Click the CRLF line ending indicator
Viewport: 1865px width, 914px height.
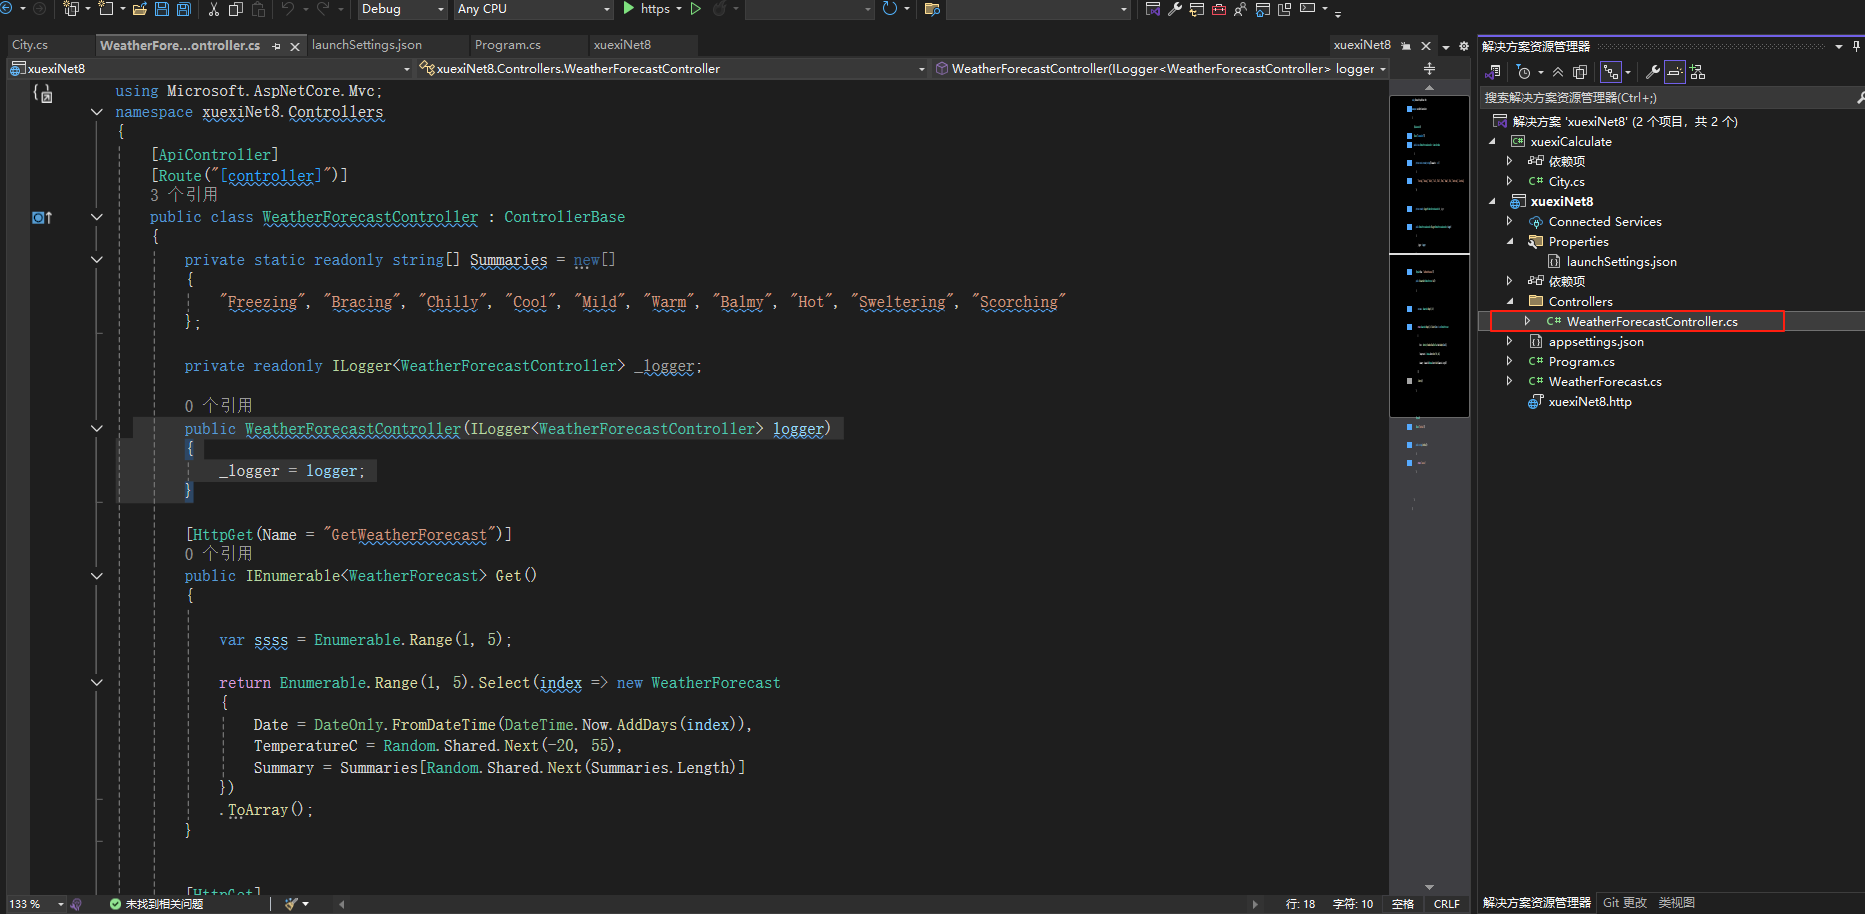(1447, 904)
